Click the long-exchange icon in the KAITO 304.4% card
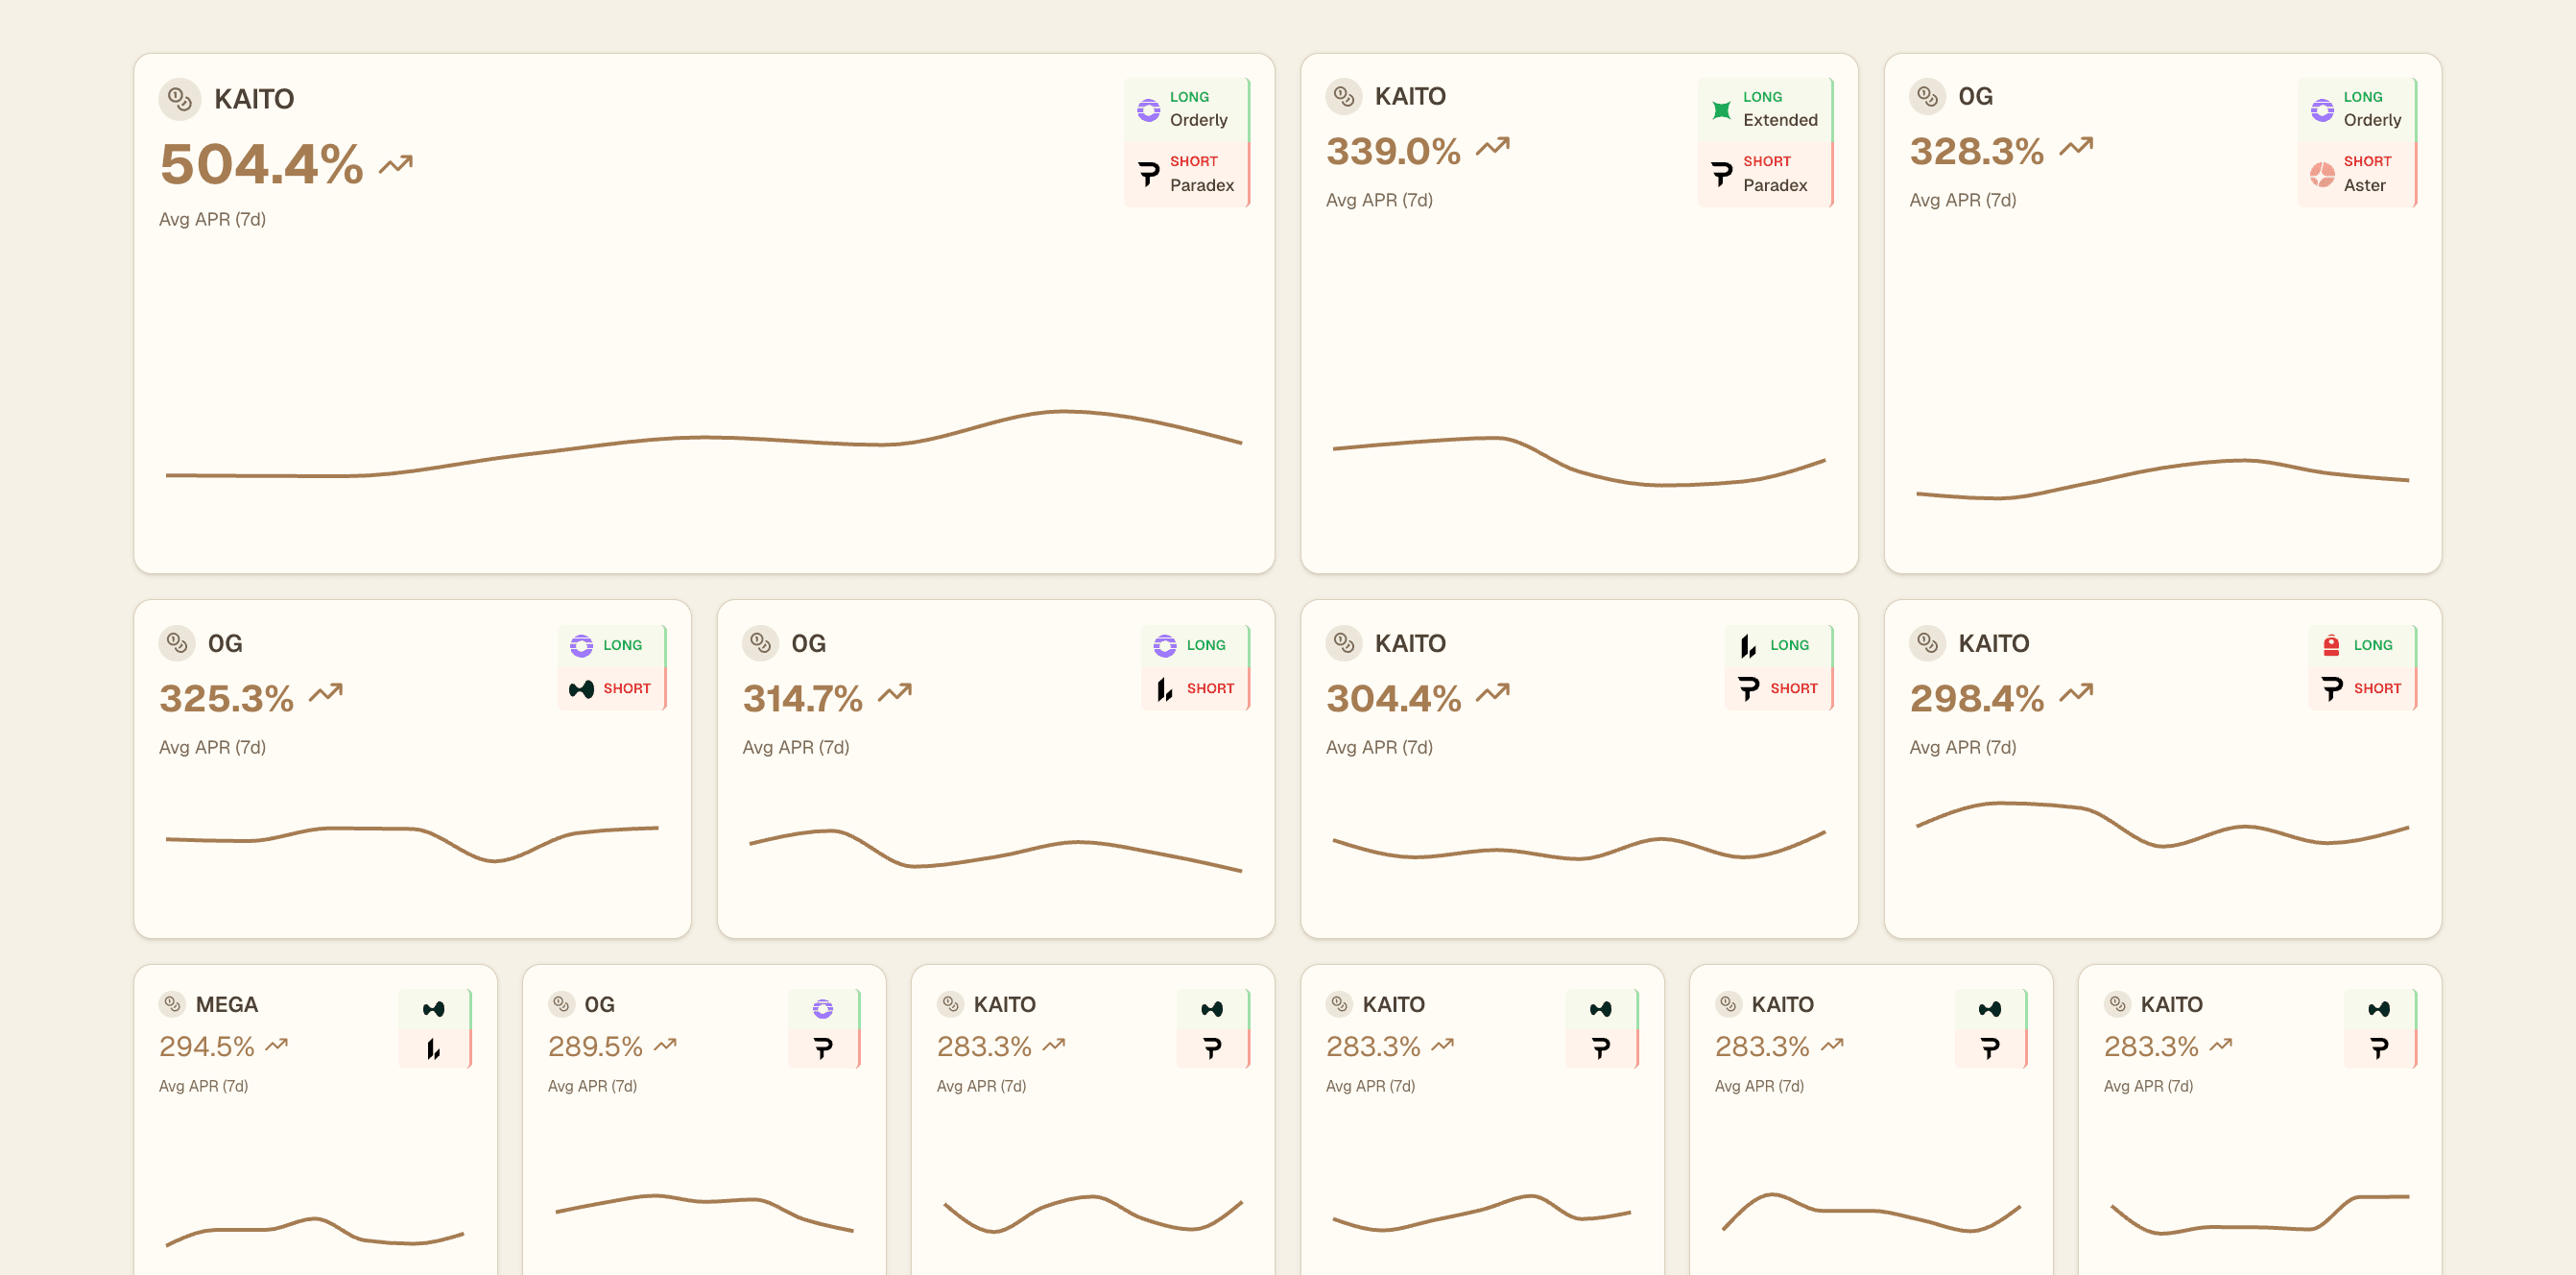The height and width of the screenshot is (1275, 2576). click(x=1748, y=645)
